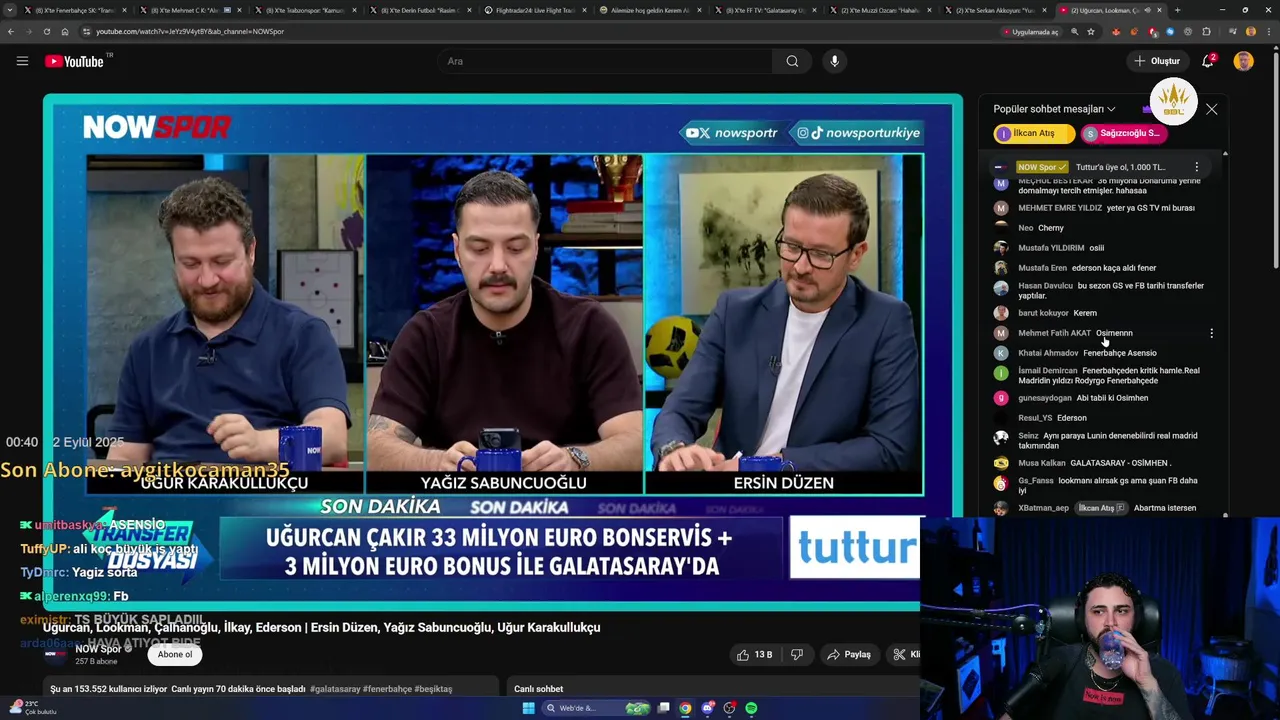The width and height of the screenshot is (1280, 720).
Task: Open the zoom magnifier in address bar
Action: pos(1074,31)
